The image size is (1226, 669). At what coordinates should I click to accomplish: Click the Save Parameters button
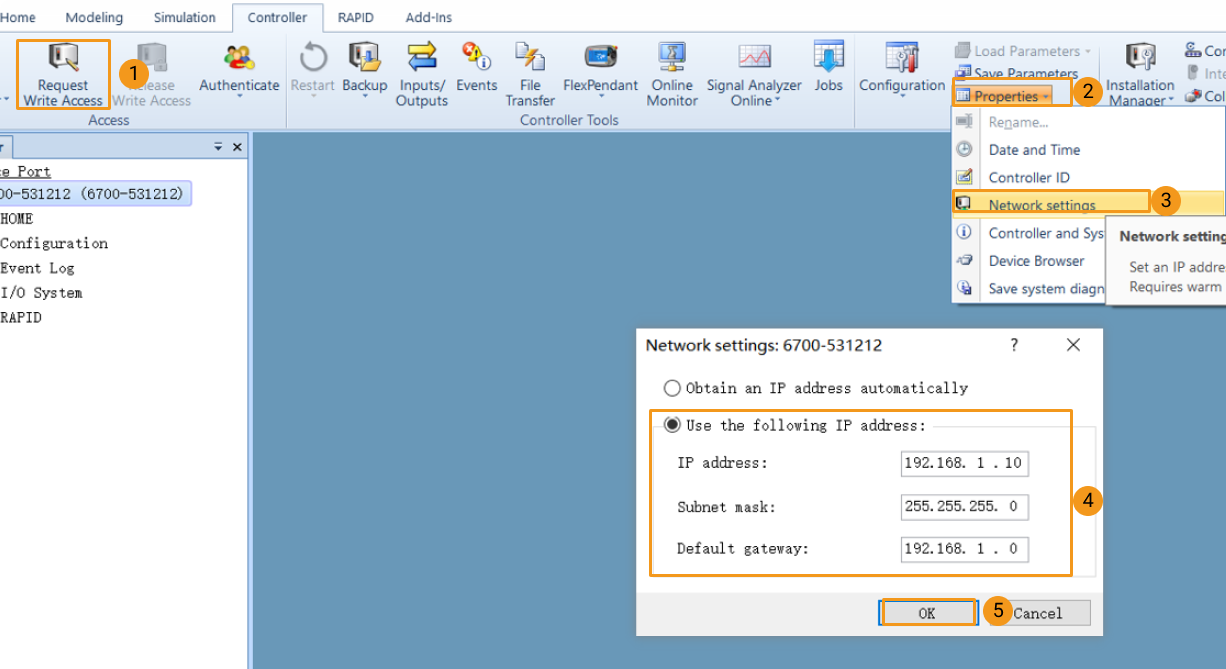pos(1016,73)
